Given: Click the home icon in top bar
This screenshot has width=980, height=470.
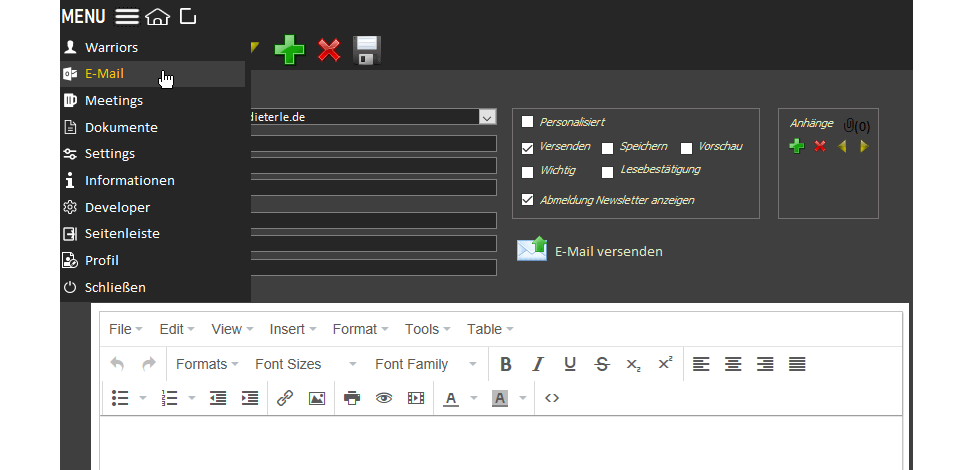Looking at the screenshot, I should 157,17.
